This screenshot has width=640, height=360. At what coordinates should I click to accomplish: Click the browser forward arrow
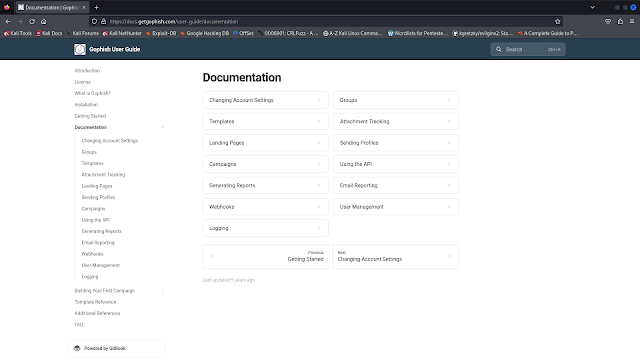20,22
